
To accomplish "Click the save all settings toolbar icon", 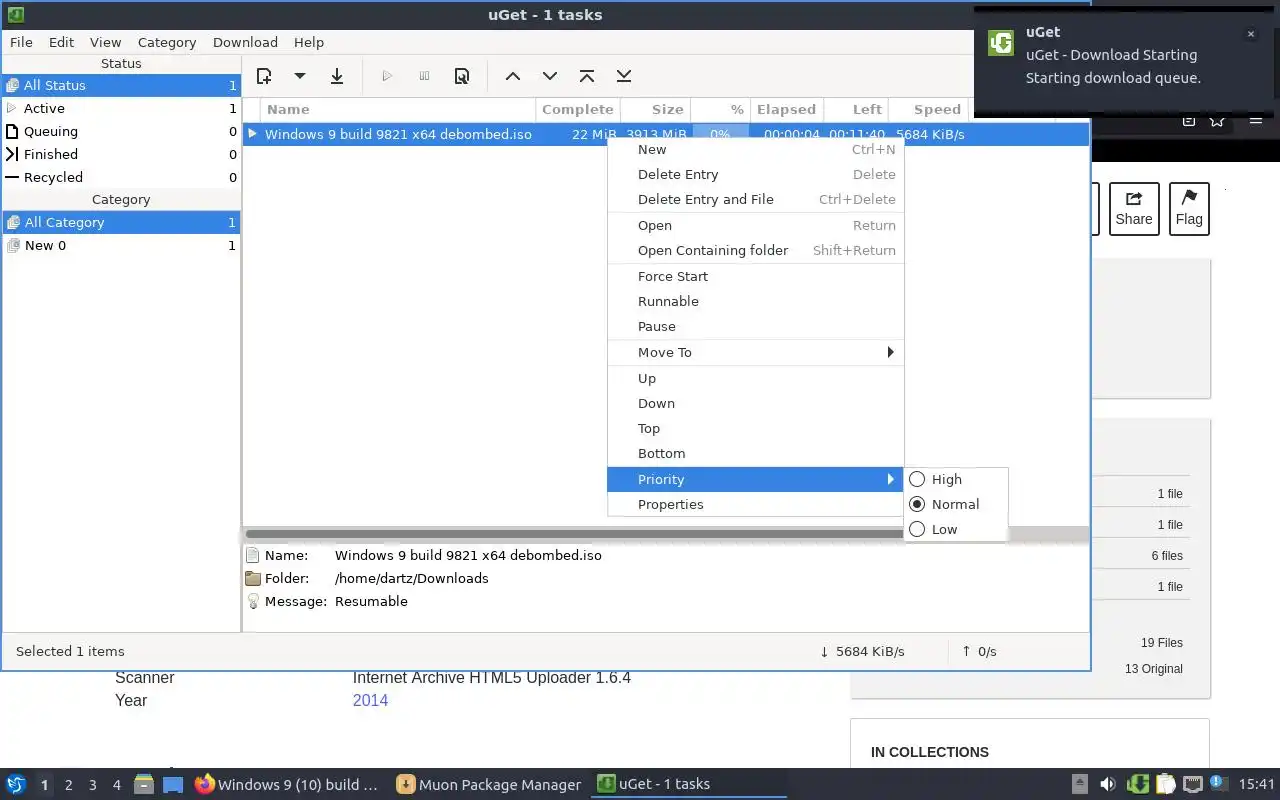I will (337, 76).
